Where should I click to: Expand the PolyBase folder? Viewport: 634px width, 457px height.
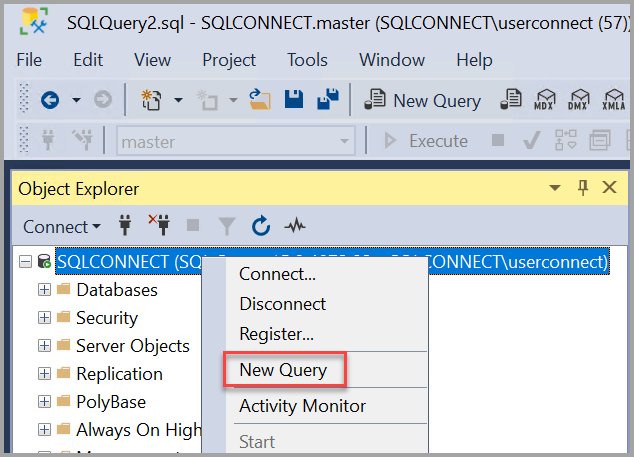[x=44, y=401]
